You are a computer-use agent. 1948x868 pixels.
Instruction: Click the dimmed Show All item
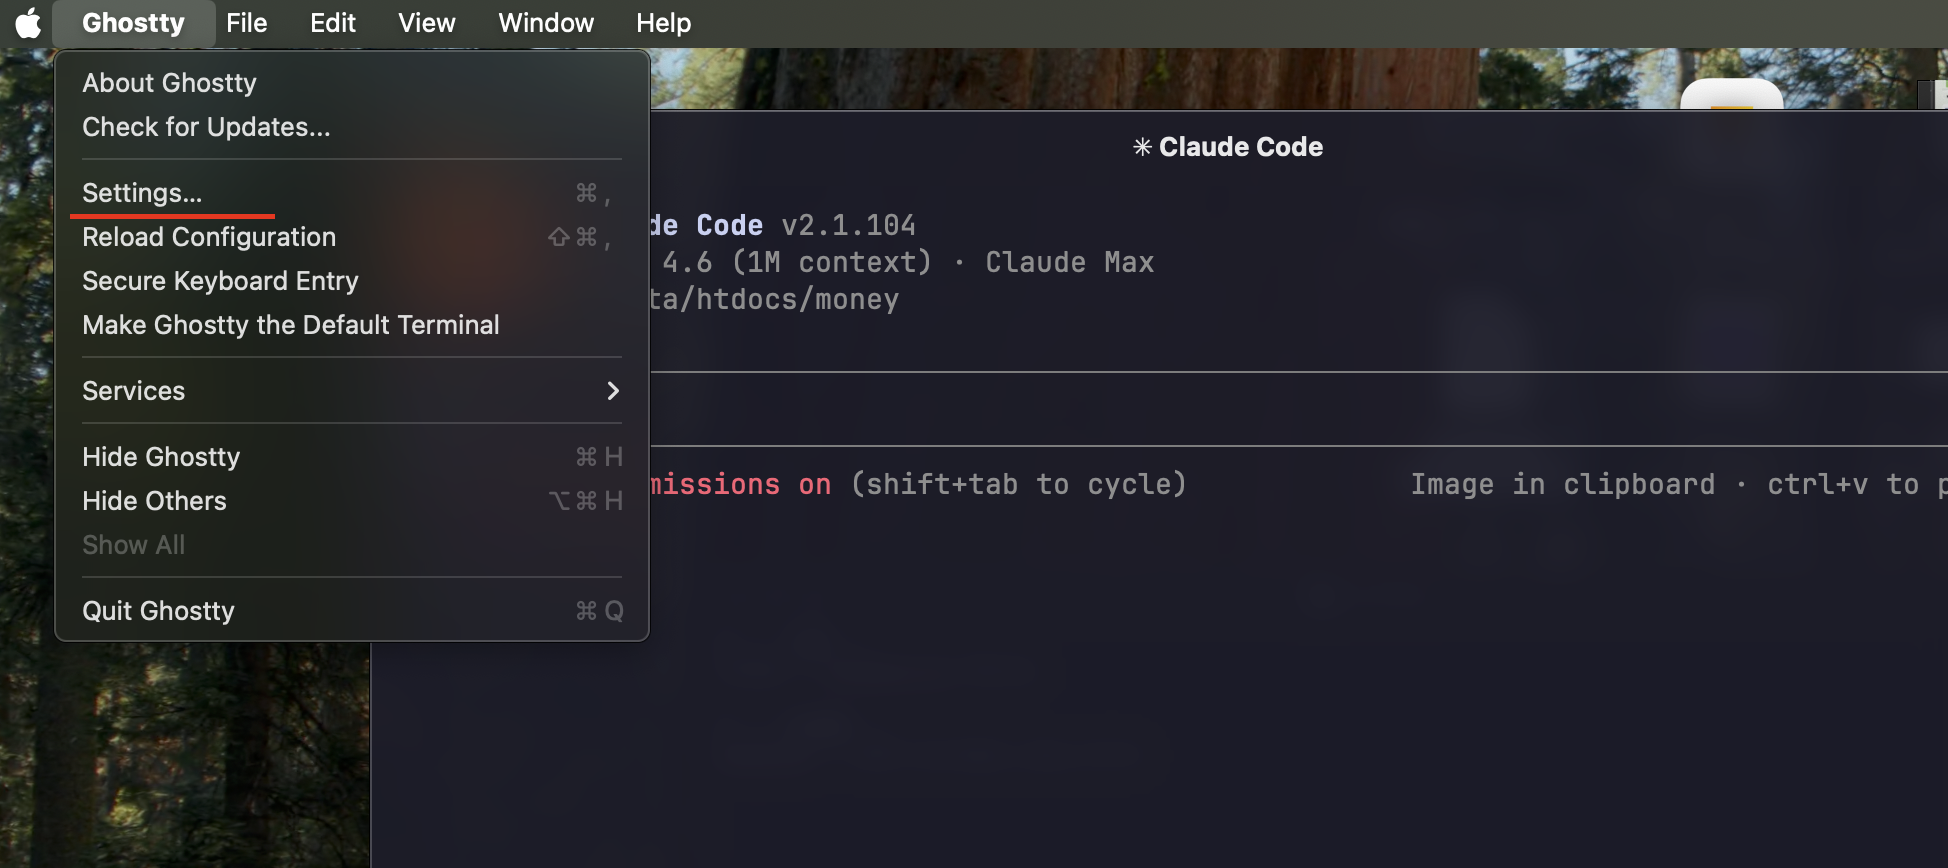133,545
